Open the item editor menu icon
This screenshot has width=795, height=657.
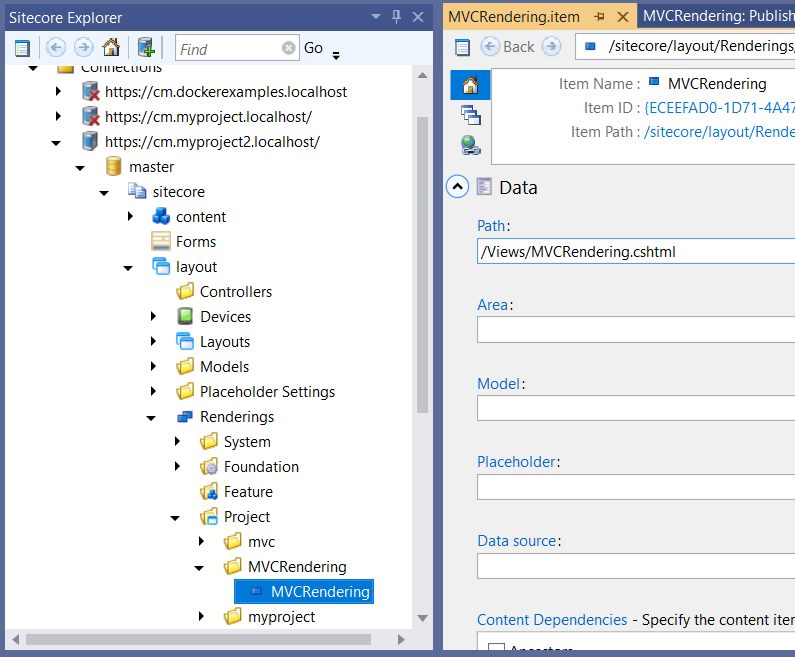(462, 47)
